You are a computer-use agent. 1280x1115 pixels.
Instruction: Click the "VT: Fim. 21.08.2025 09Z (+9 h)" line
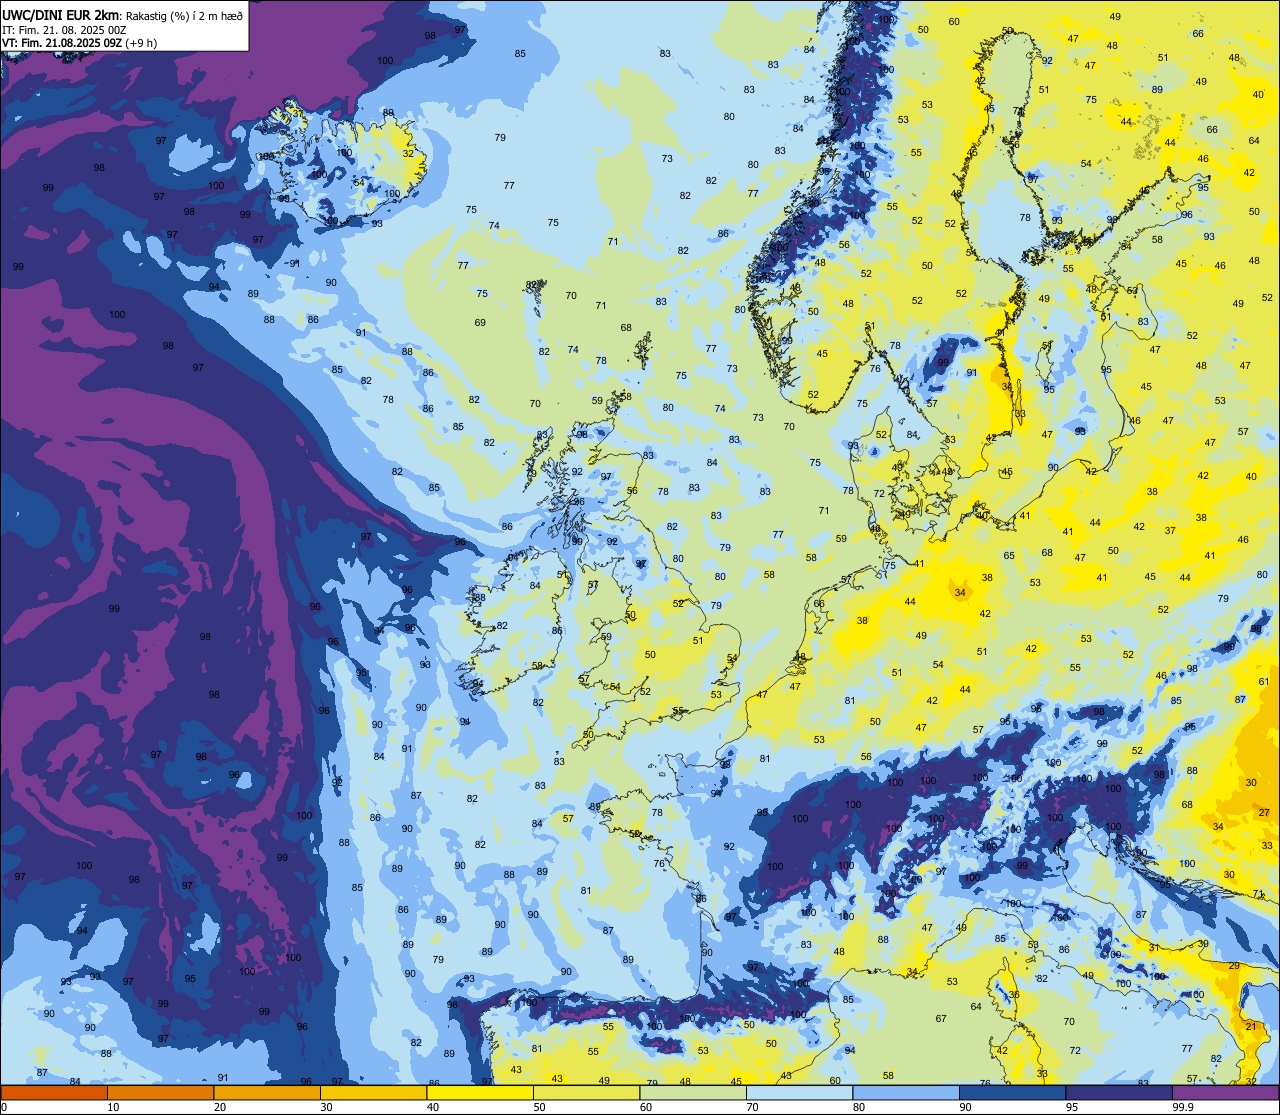80,43
